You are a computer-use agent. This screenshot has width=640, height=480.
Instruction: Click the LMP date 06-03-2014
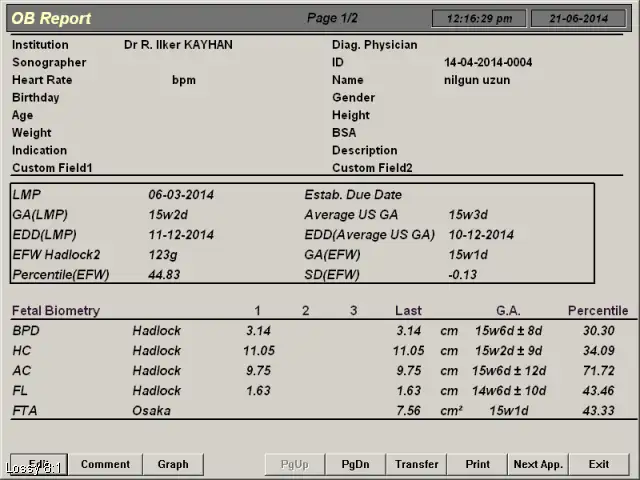click(181, 195)
